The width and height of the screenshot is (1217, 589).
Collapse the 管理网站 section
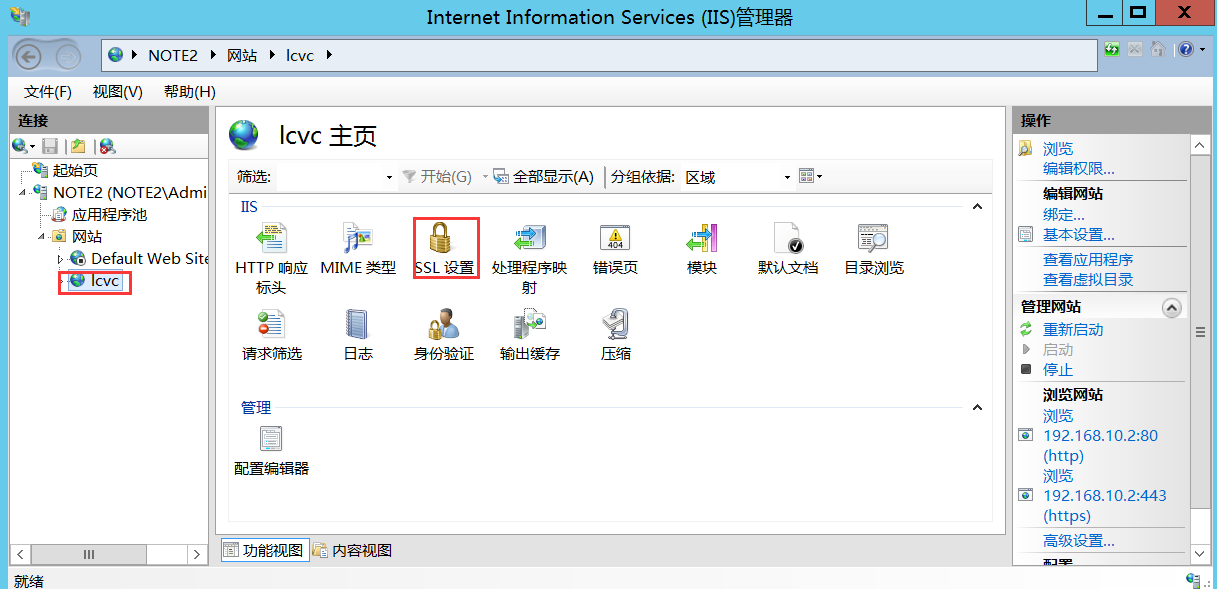pyautogui.click(x=1172, y=306)
